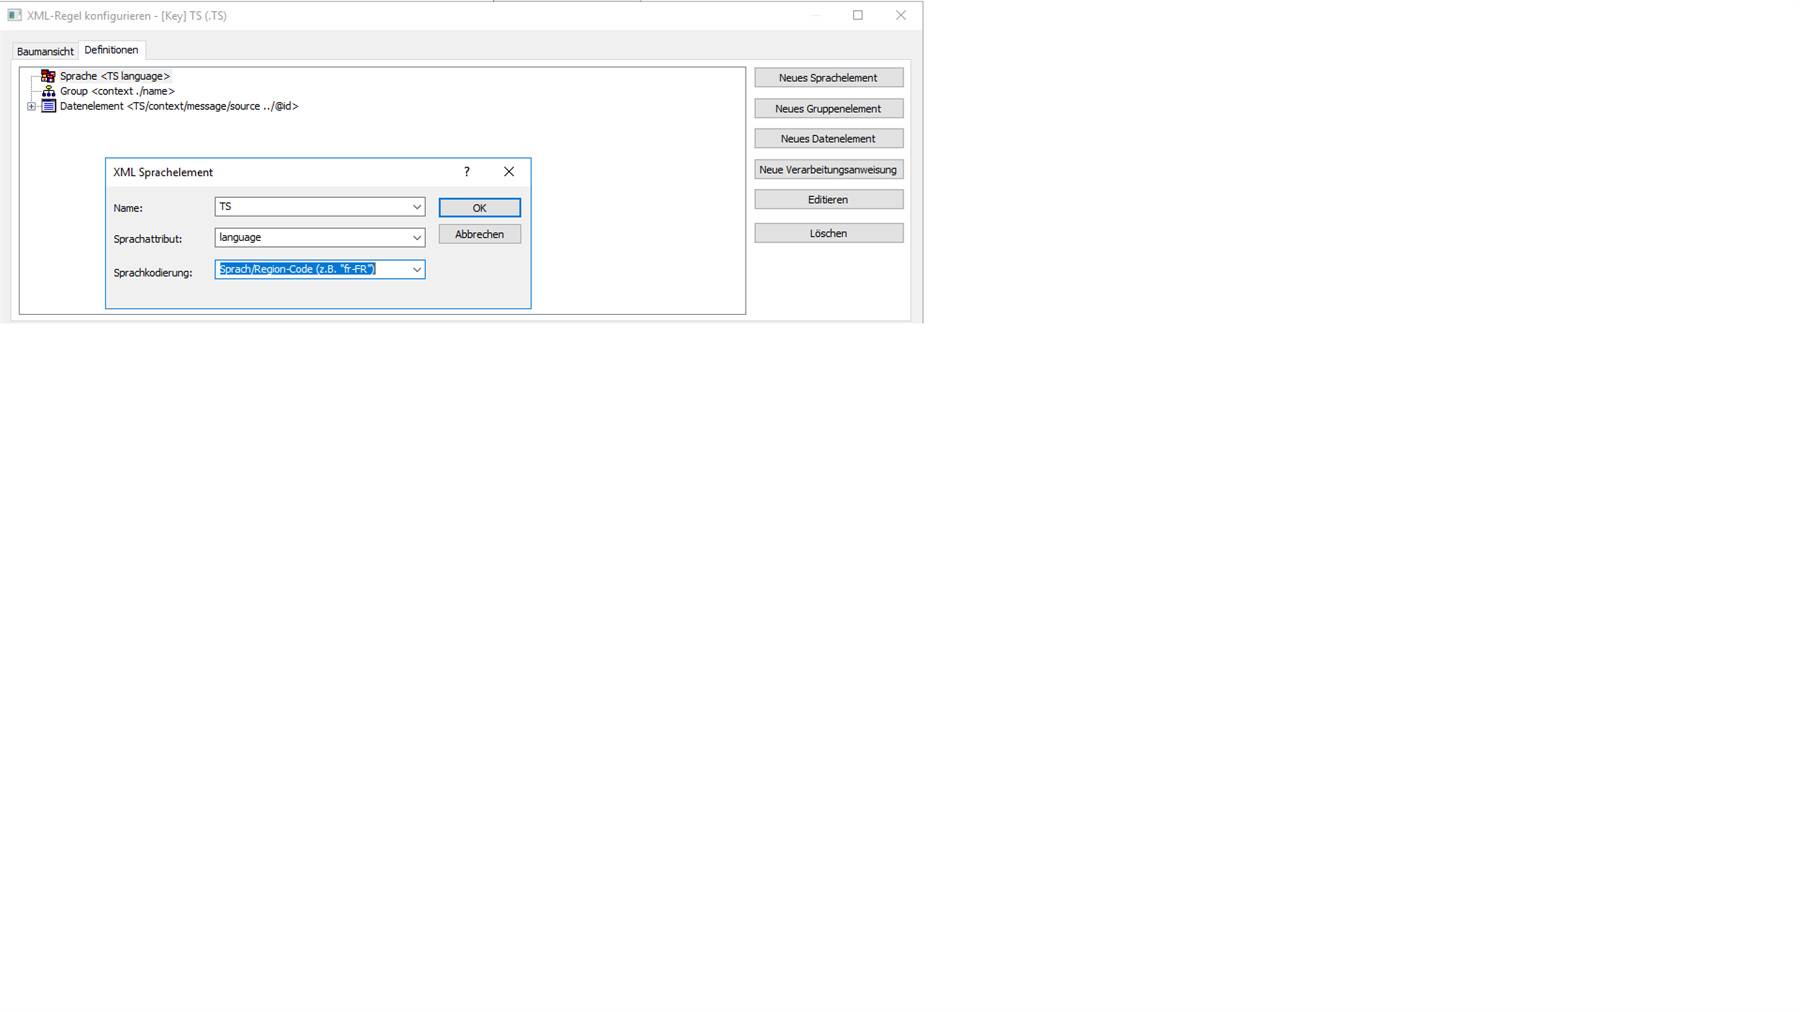Viewport: 1800px width, 1012px height.
Task: Open the Sprachattribut dropdown arrow
Action: (x=416, y=238)
